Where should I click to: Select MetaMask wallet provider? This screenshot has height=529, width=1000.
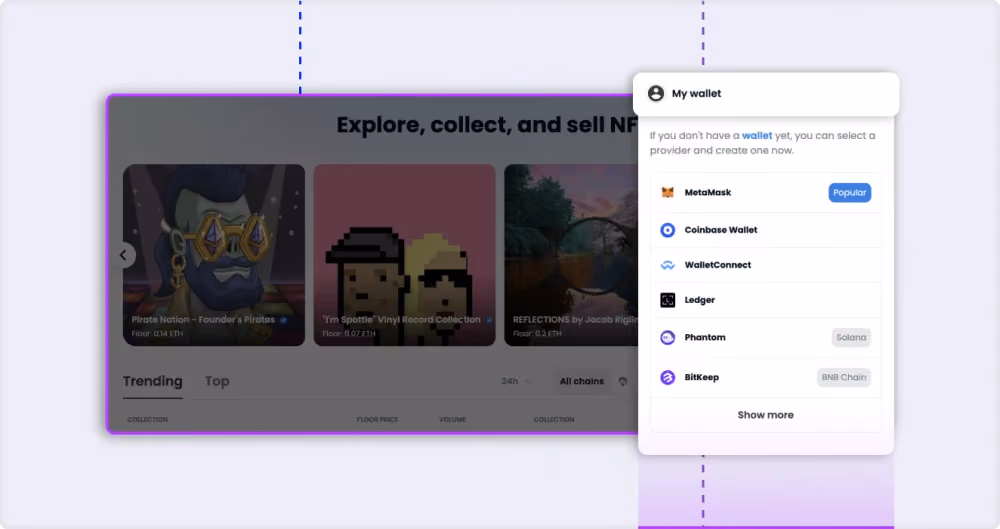[x=765, y=192]
